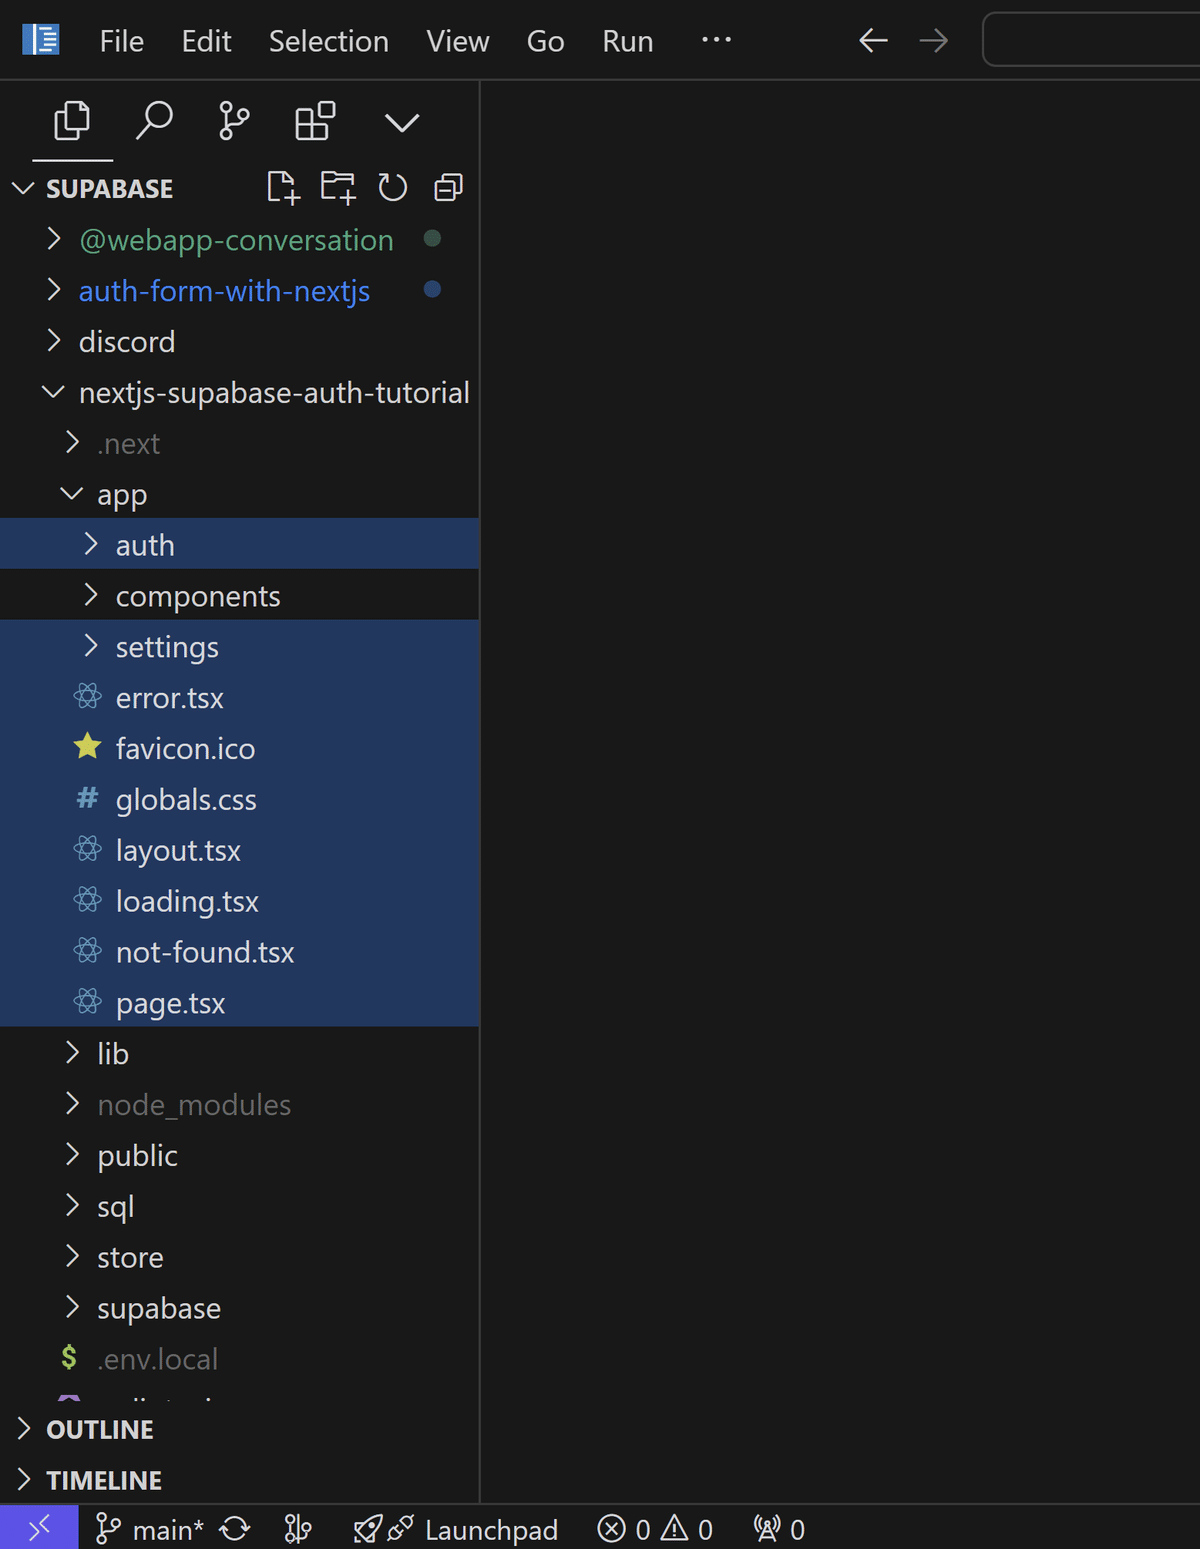Expand the public folder
Screen dimensions: 1200x1549
click(x=240, y=1156)
